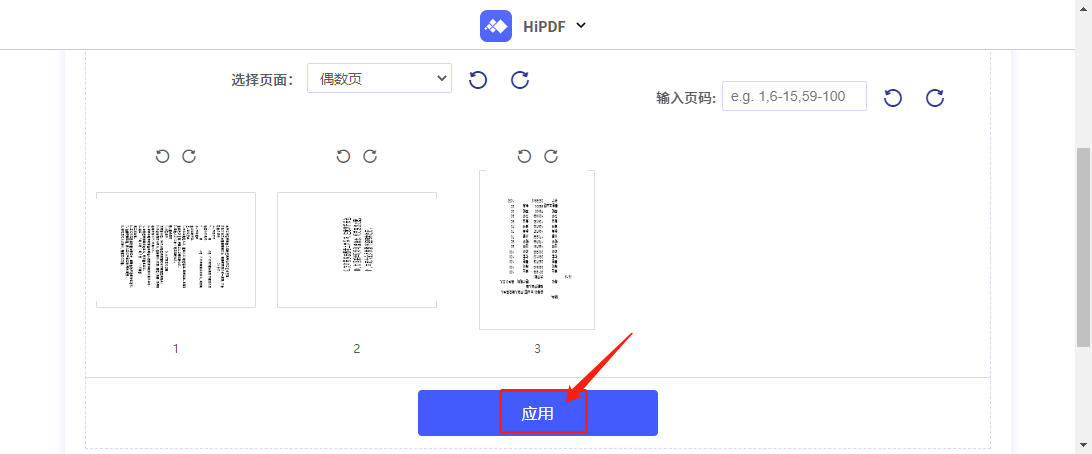Rotate page 2 thumbnail clockwise
The height and width of the screenshot is (454, 1092).
(370, 156)
